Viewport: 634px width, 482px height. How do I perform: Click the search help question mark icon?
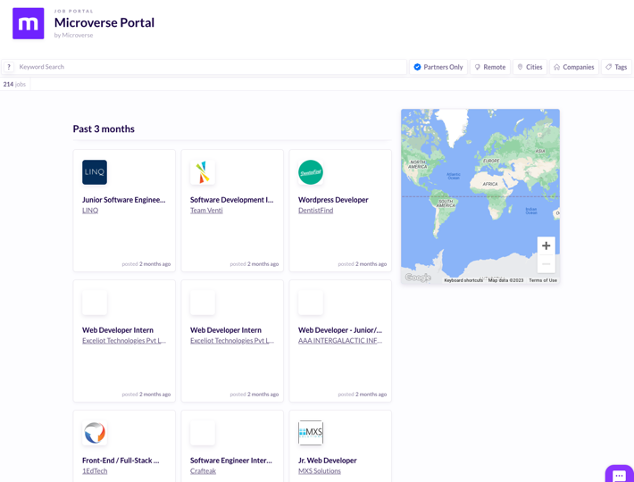pyautogui.click(x=9, y=67)
